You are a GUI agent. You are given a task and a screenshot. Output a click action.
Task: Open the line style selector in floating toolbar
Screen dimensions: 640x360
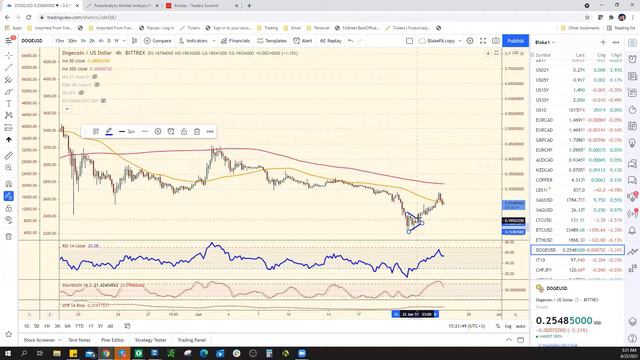[x=145, y=131]
